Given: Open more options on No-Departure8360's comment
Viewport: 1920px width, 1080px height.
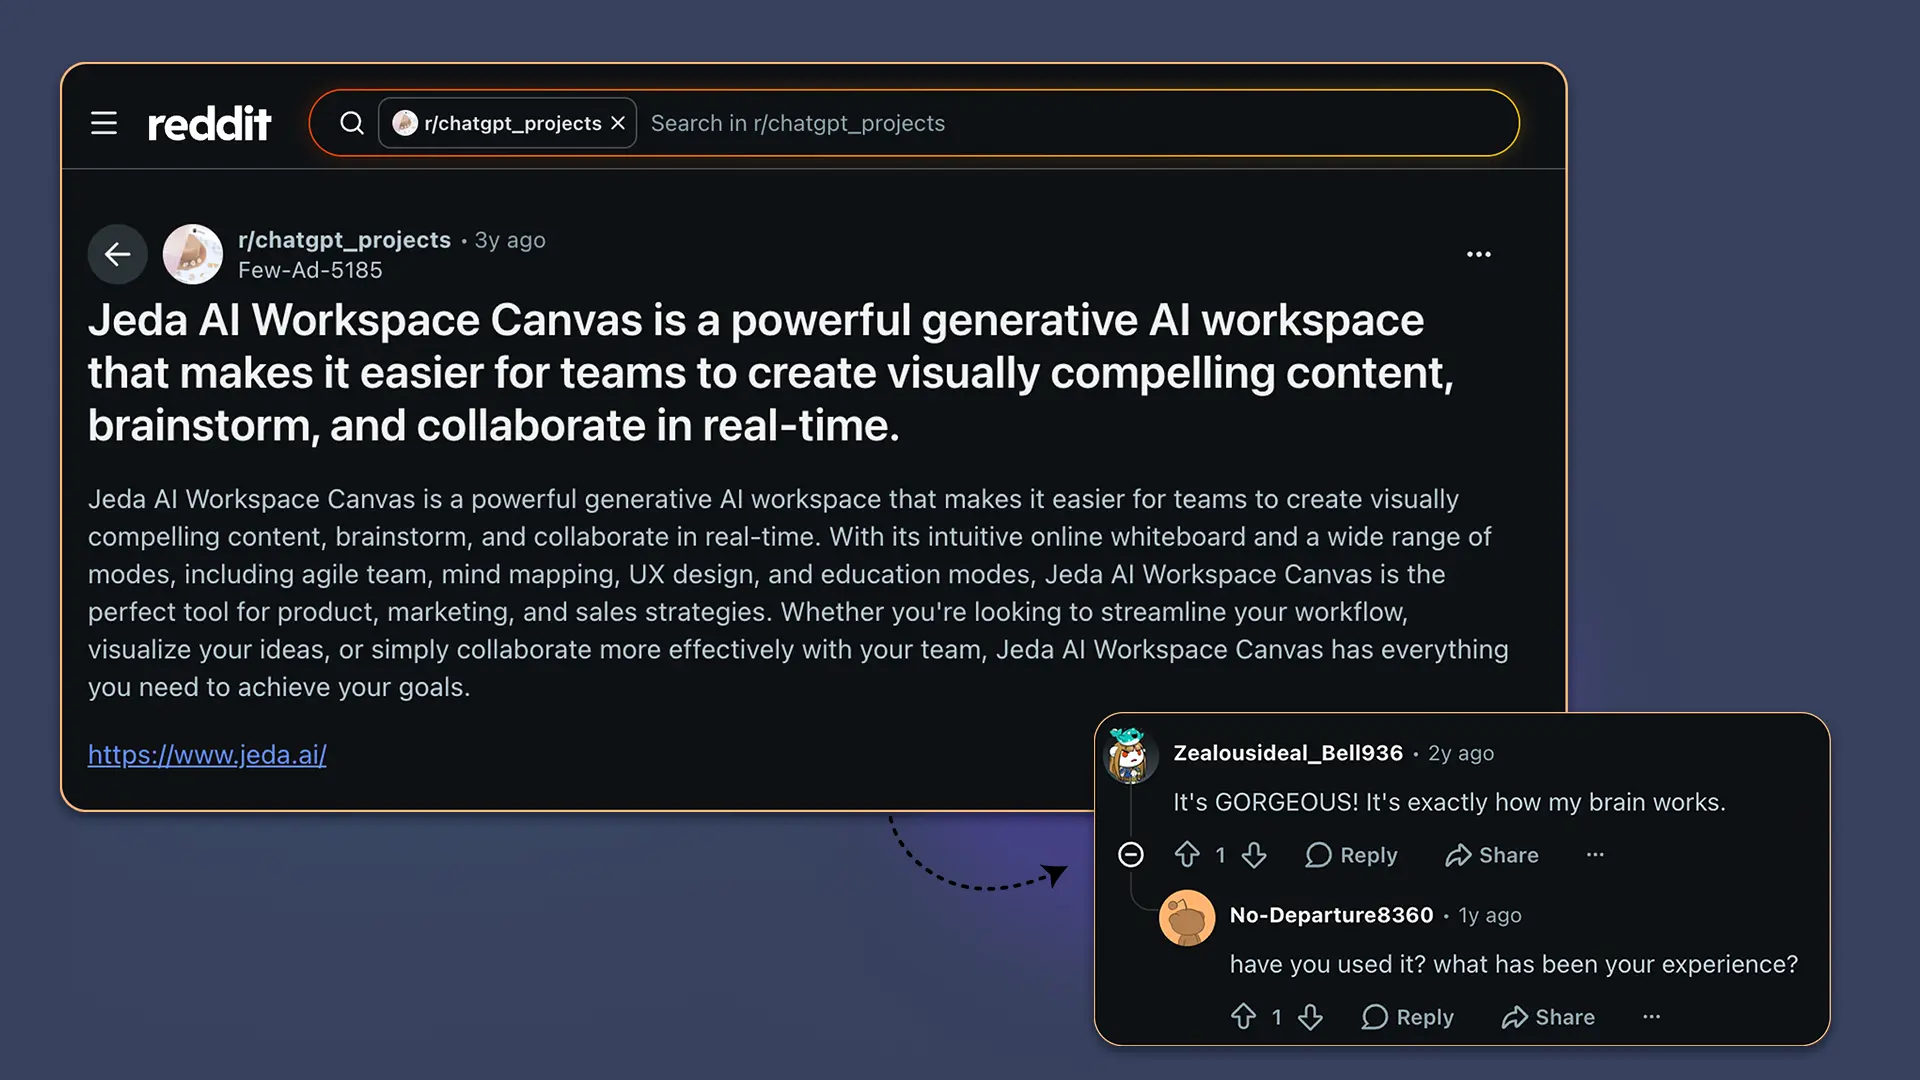Looking at the screenshot, I should pos(1651,1017).
